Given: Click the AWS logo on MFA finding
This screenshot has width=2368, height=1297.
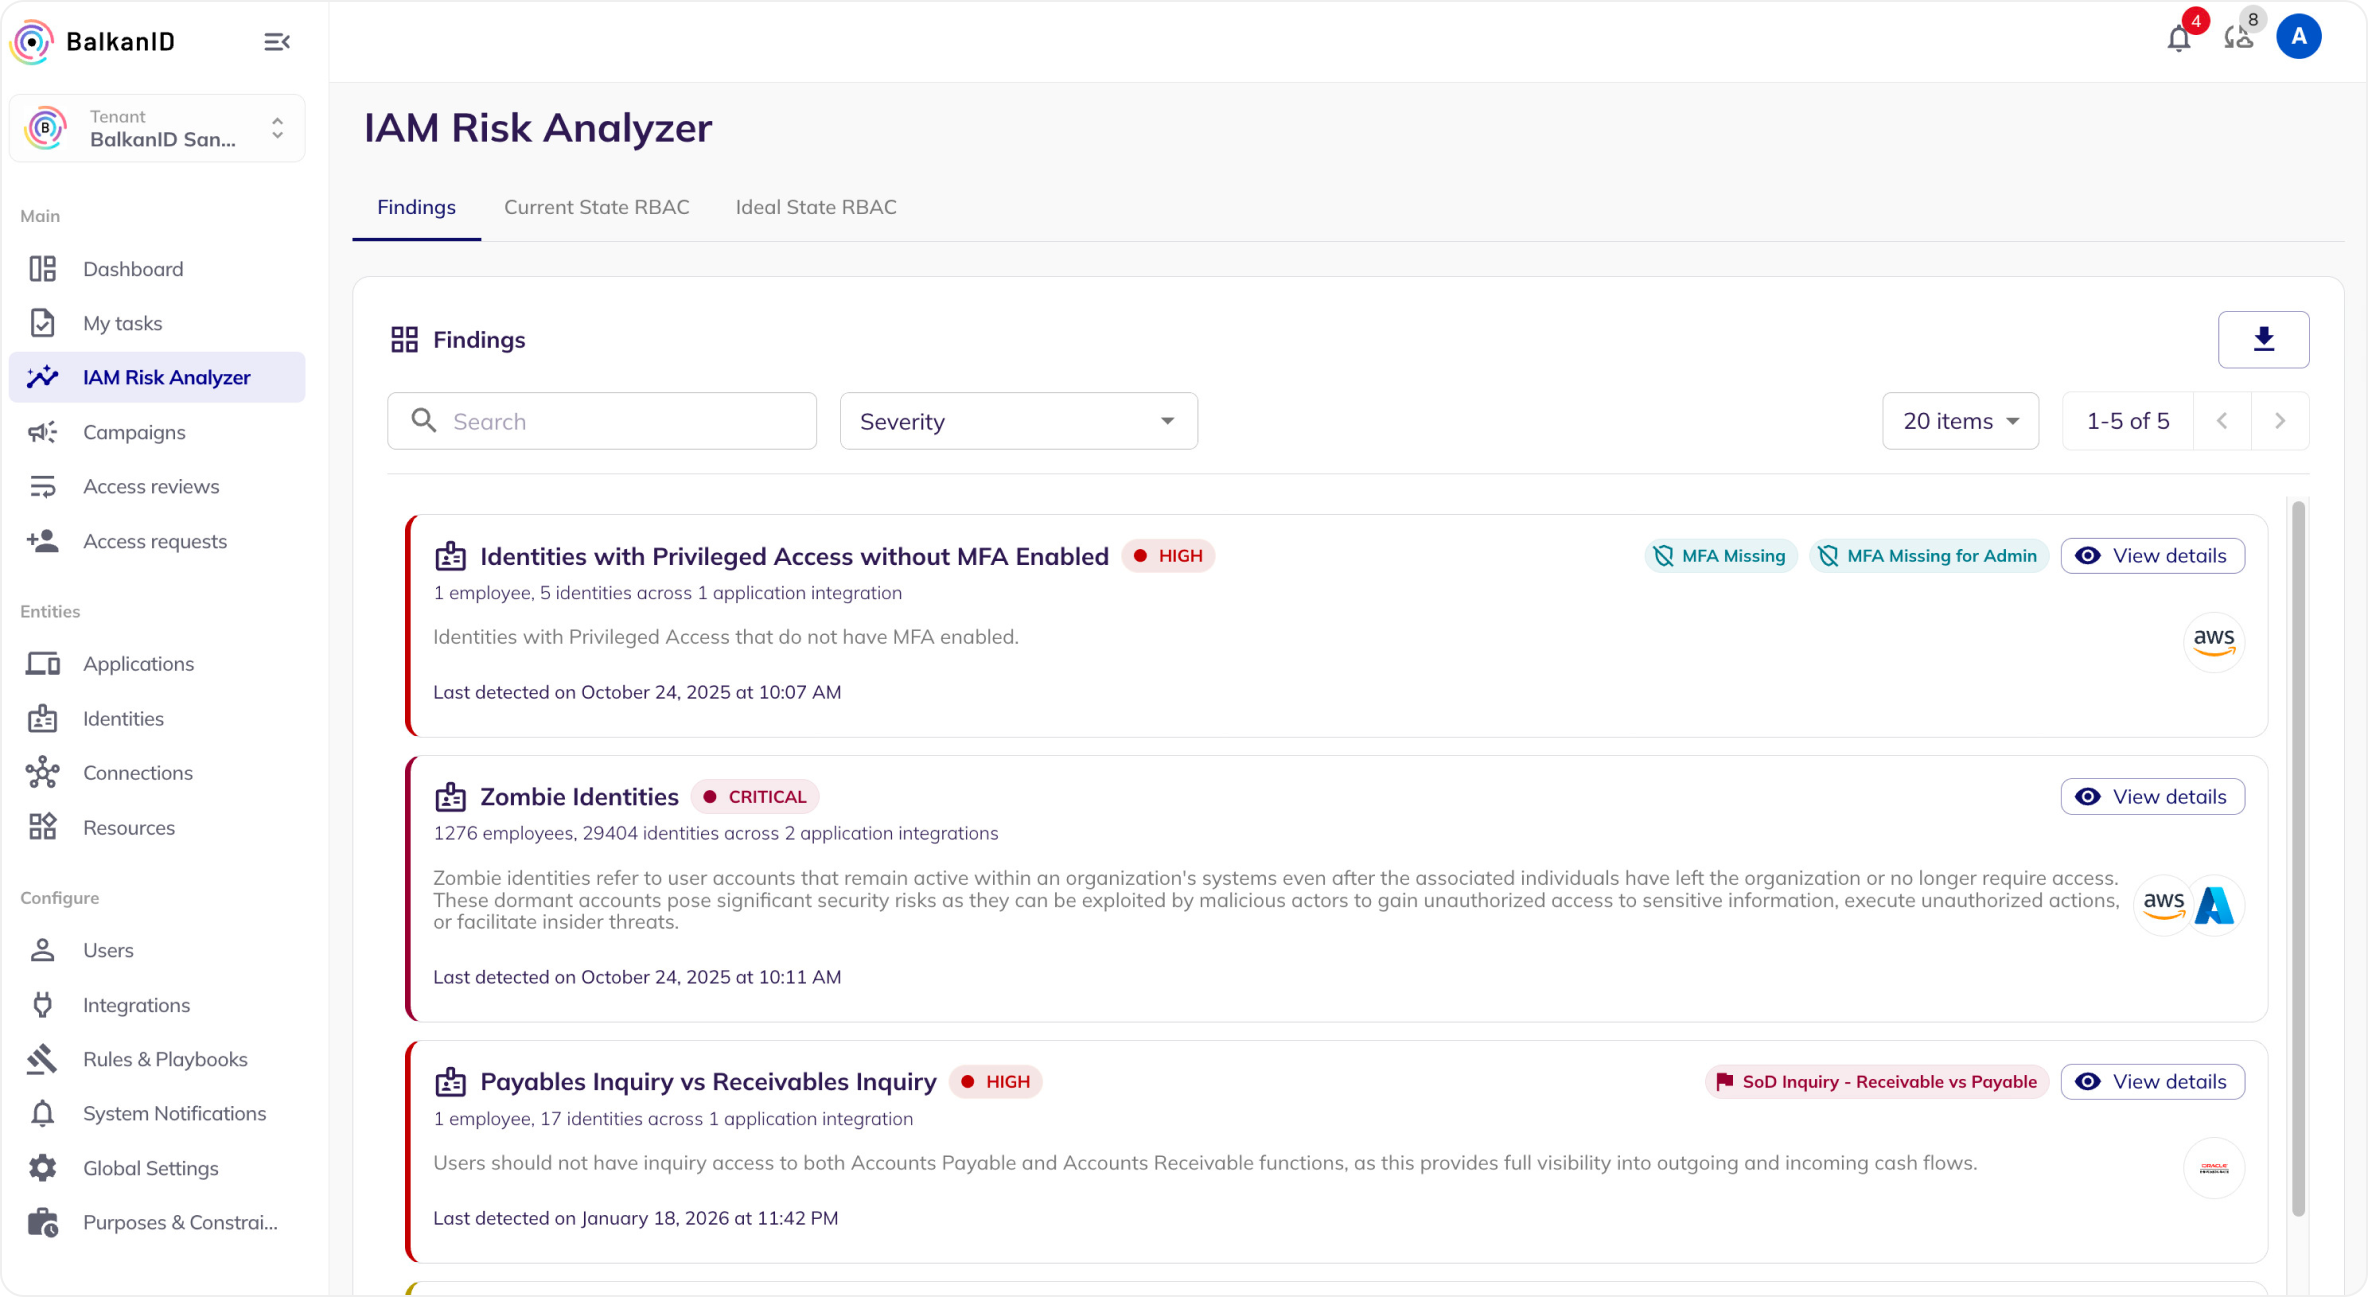Looking at the screenshot, I should (2213, 642).
